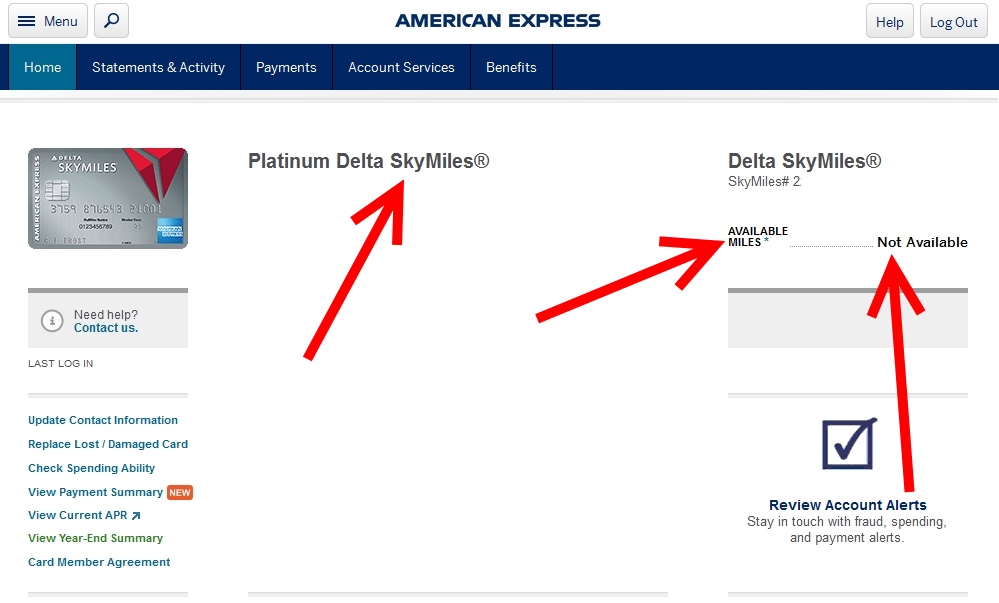
Task: Select the Account Services tab
Action: tap(401, 67)
